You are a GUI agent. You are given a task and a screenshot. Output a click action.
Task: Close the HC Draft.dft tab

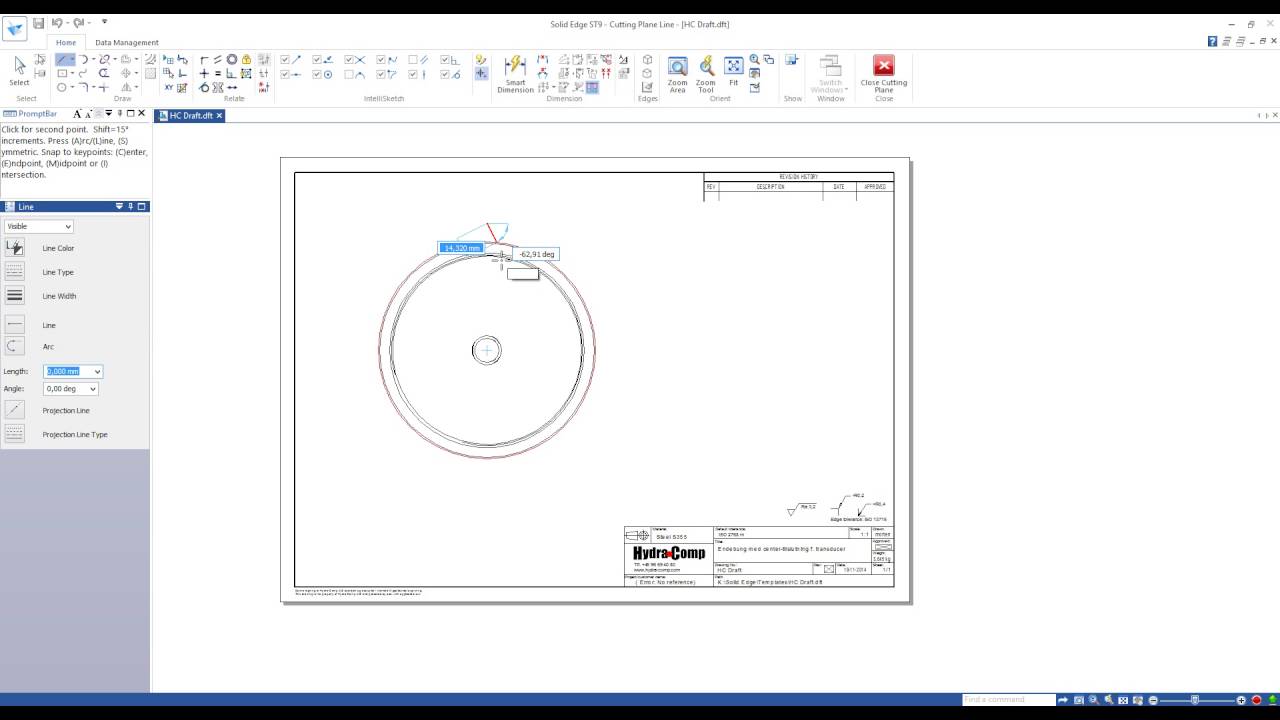(x=219, y=115)
